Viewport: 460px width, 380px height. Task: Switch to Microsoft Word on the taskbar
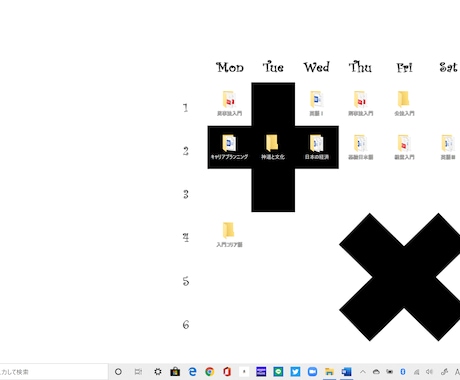[x=346, y=372]
